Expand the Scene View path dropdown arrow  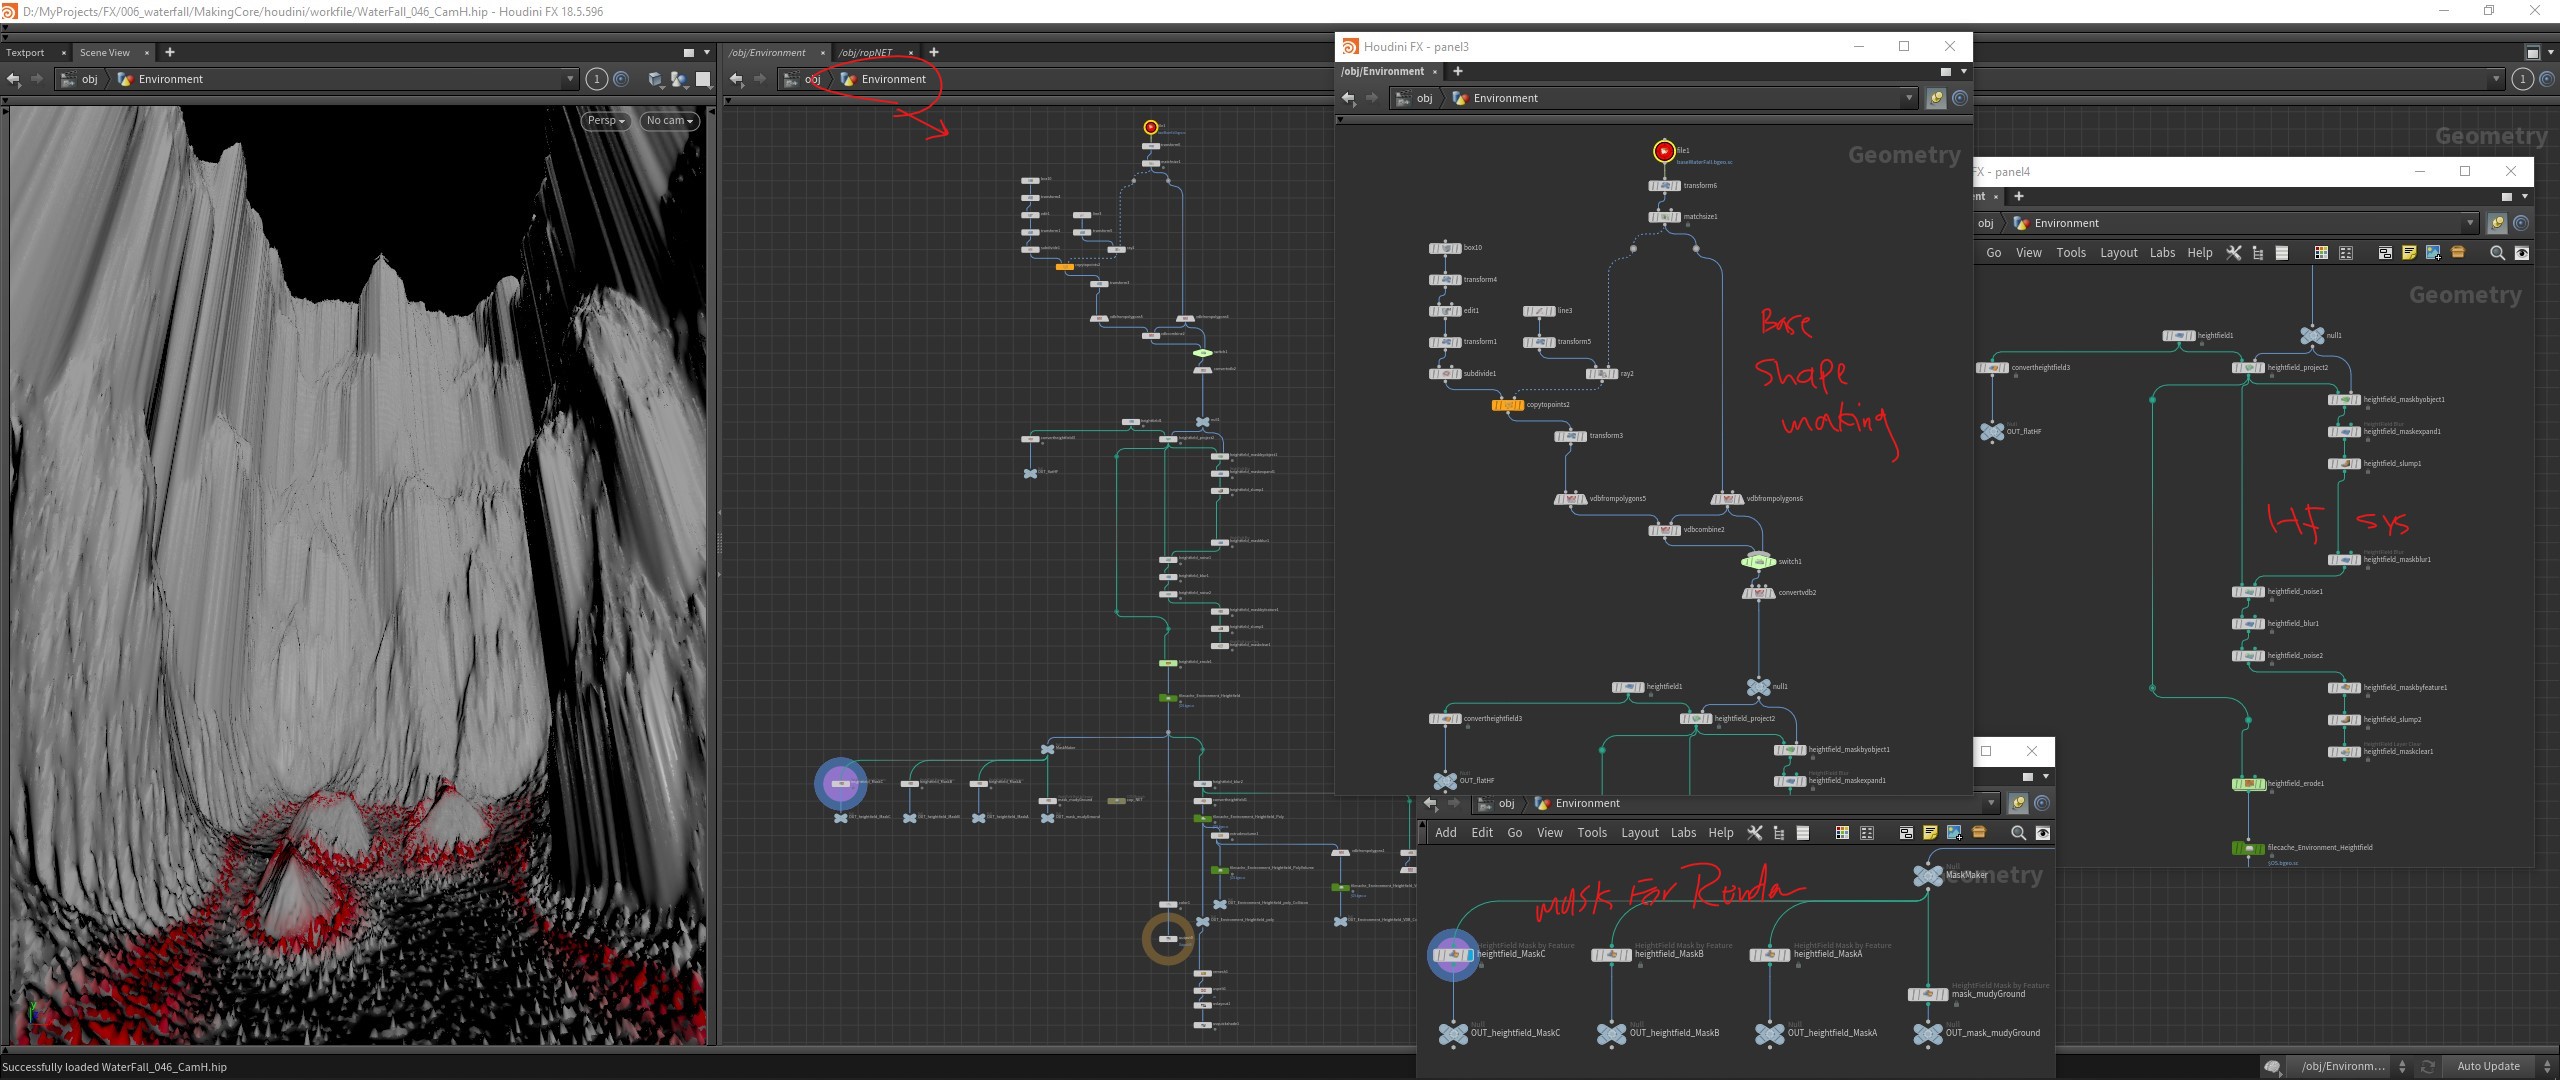click(570, 79)
